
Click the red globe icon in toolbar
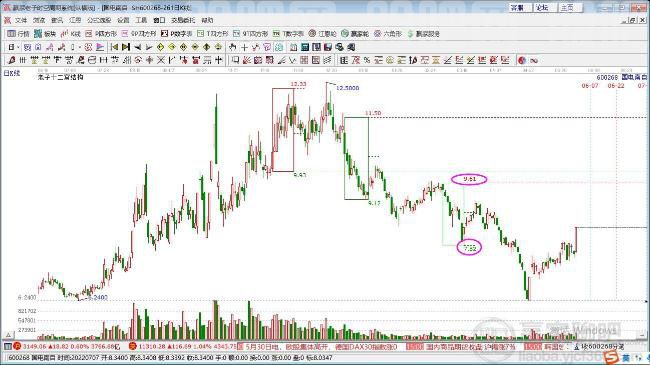click(522, 61)
